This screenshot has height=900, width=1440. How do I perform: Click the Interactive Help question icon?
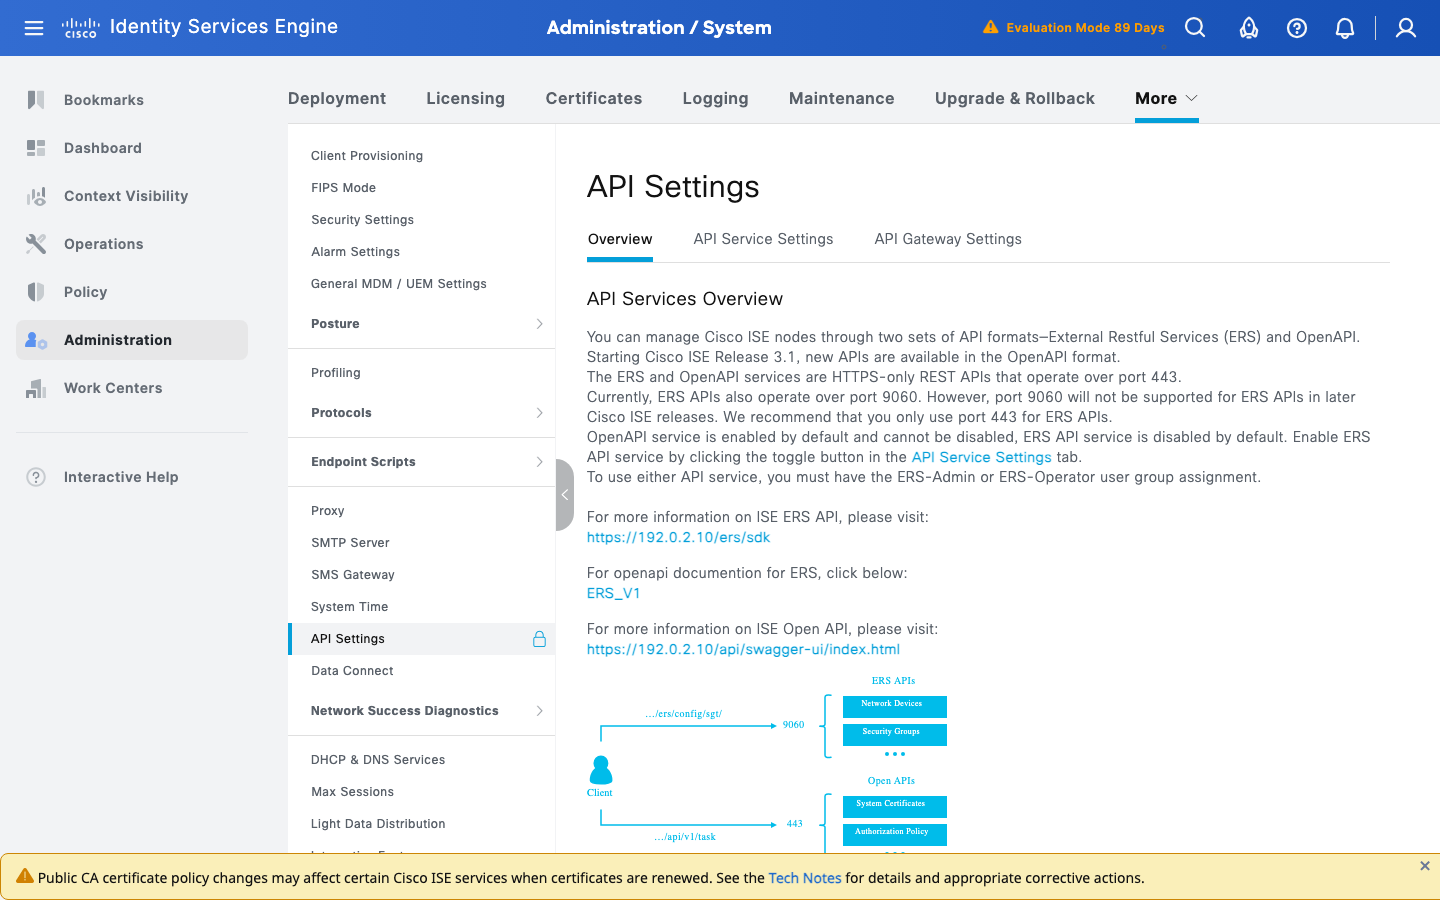click(36, 477)
